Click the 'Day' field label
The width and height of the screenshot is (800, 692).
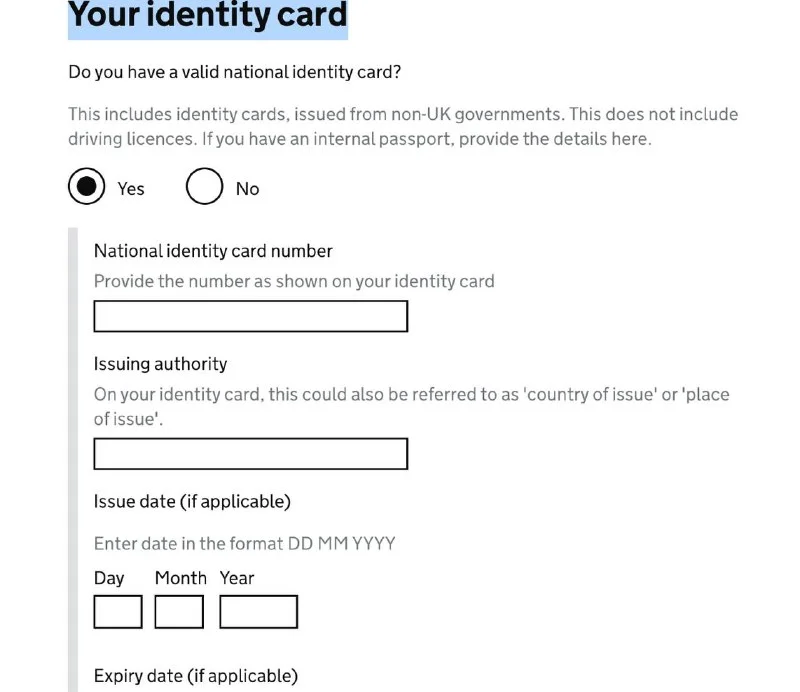tap(109, 578)
